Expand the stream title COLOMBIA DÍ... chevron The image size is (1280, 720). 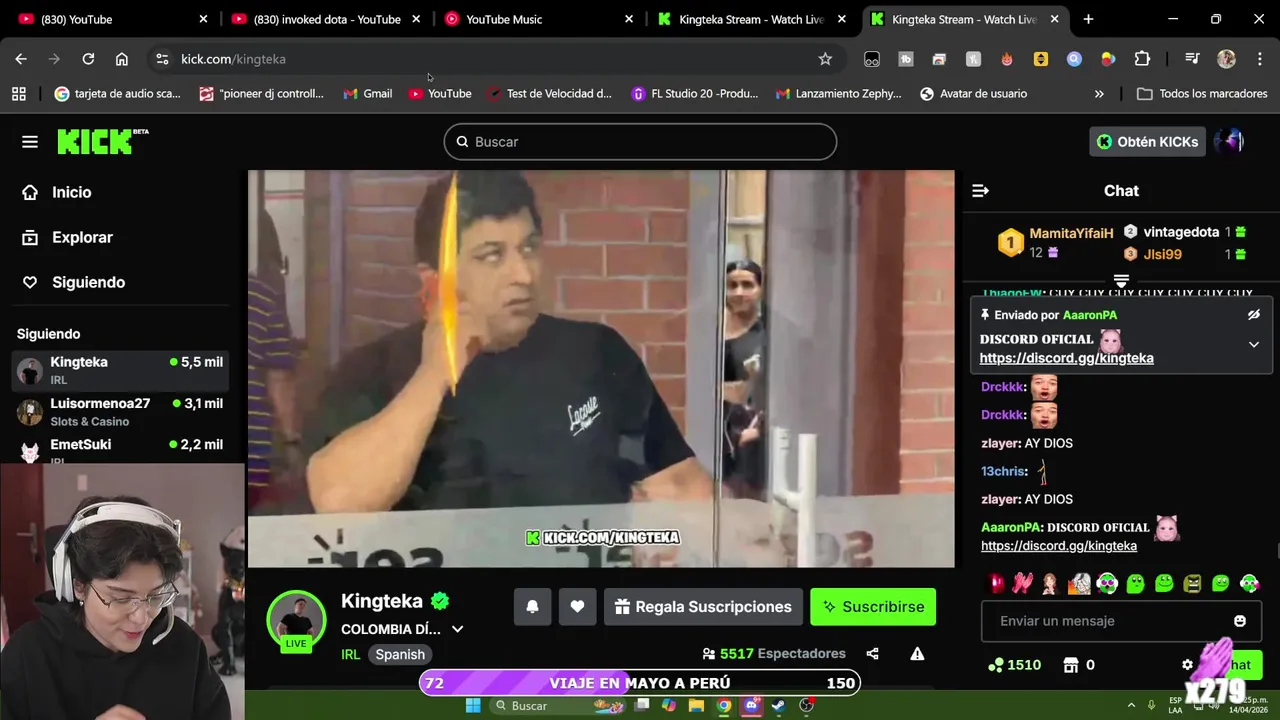pyautogui.click(x=457, y=629)
